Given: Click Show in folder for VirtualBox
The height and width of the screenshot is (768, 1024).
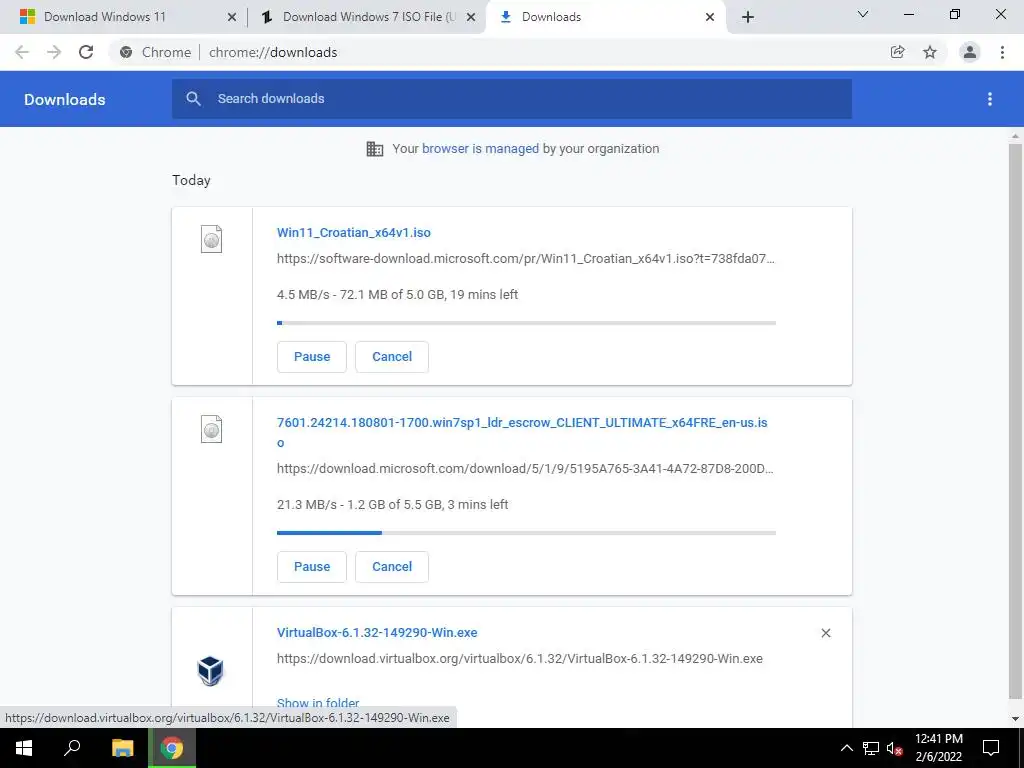Looking at the screenshot, I should [318, 703].
